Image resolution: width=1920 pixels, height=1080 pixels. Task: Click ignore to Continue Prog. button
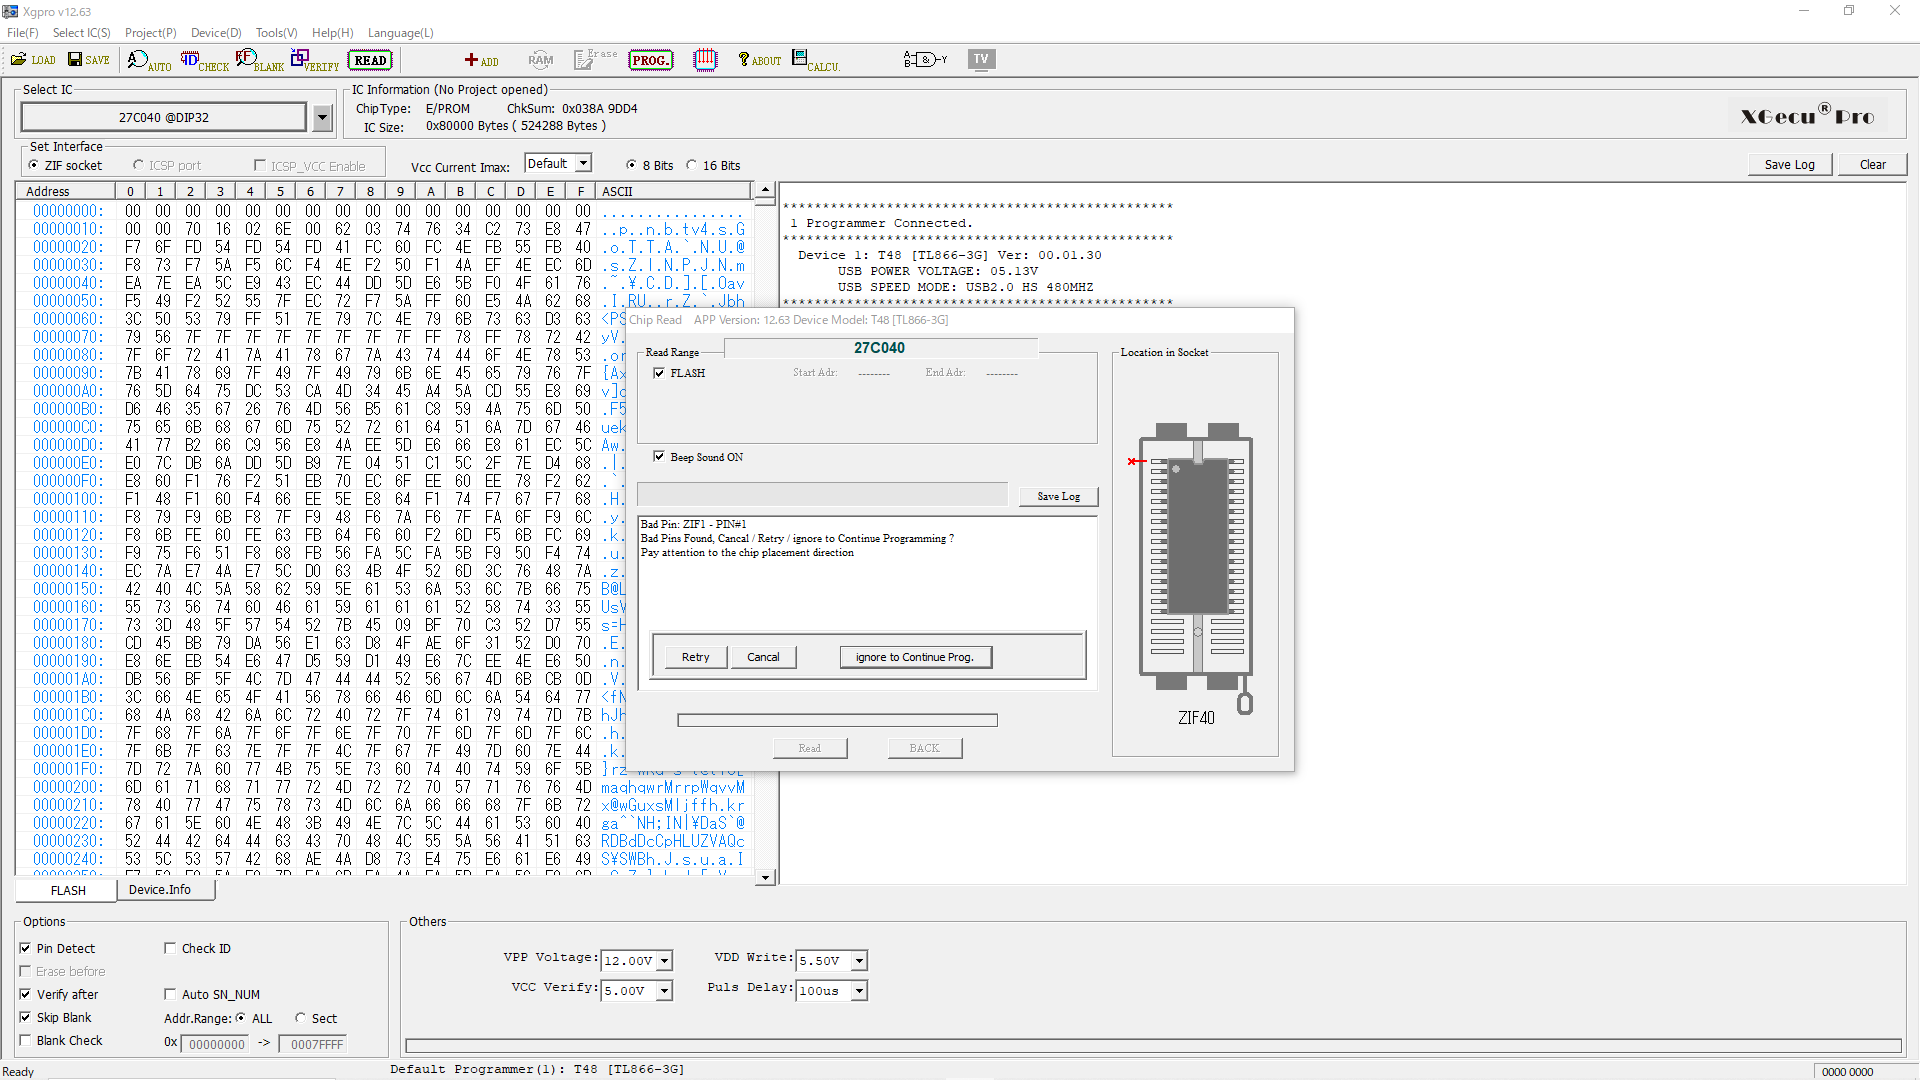[914, 657]
